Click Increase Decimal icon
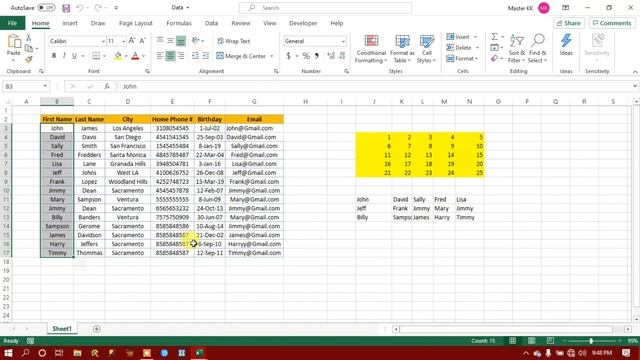This screenshot has height=360, width=640. 331,56
